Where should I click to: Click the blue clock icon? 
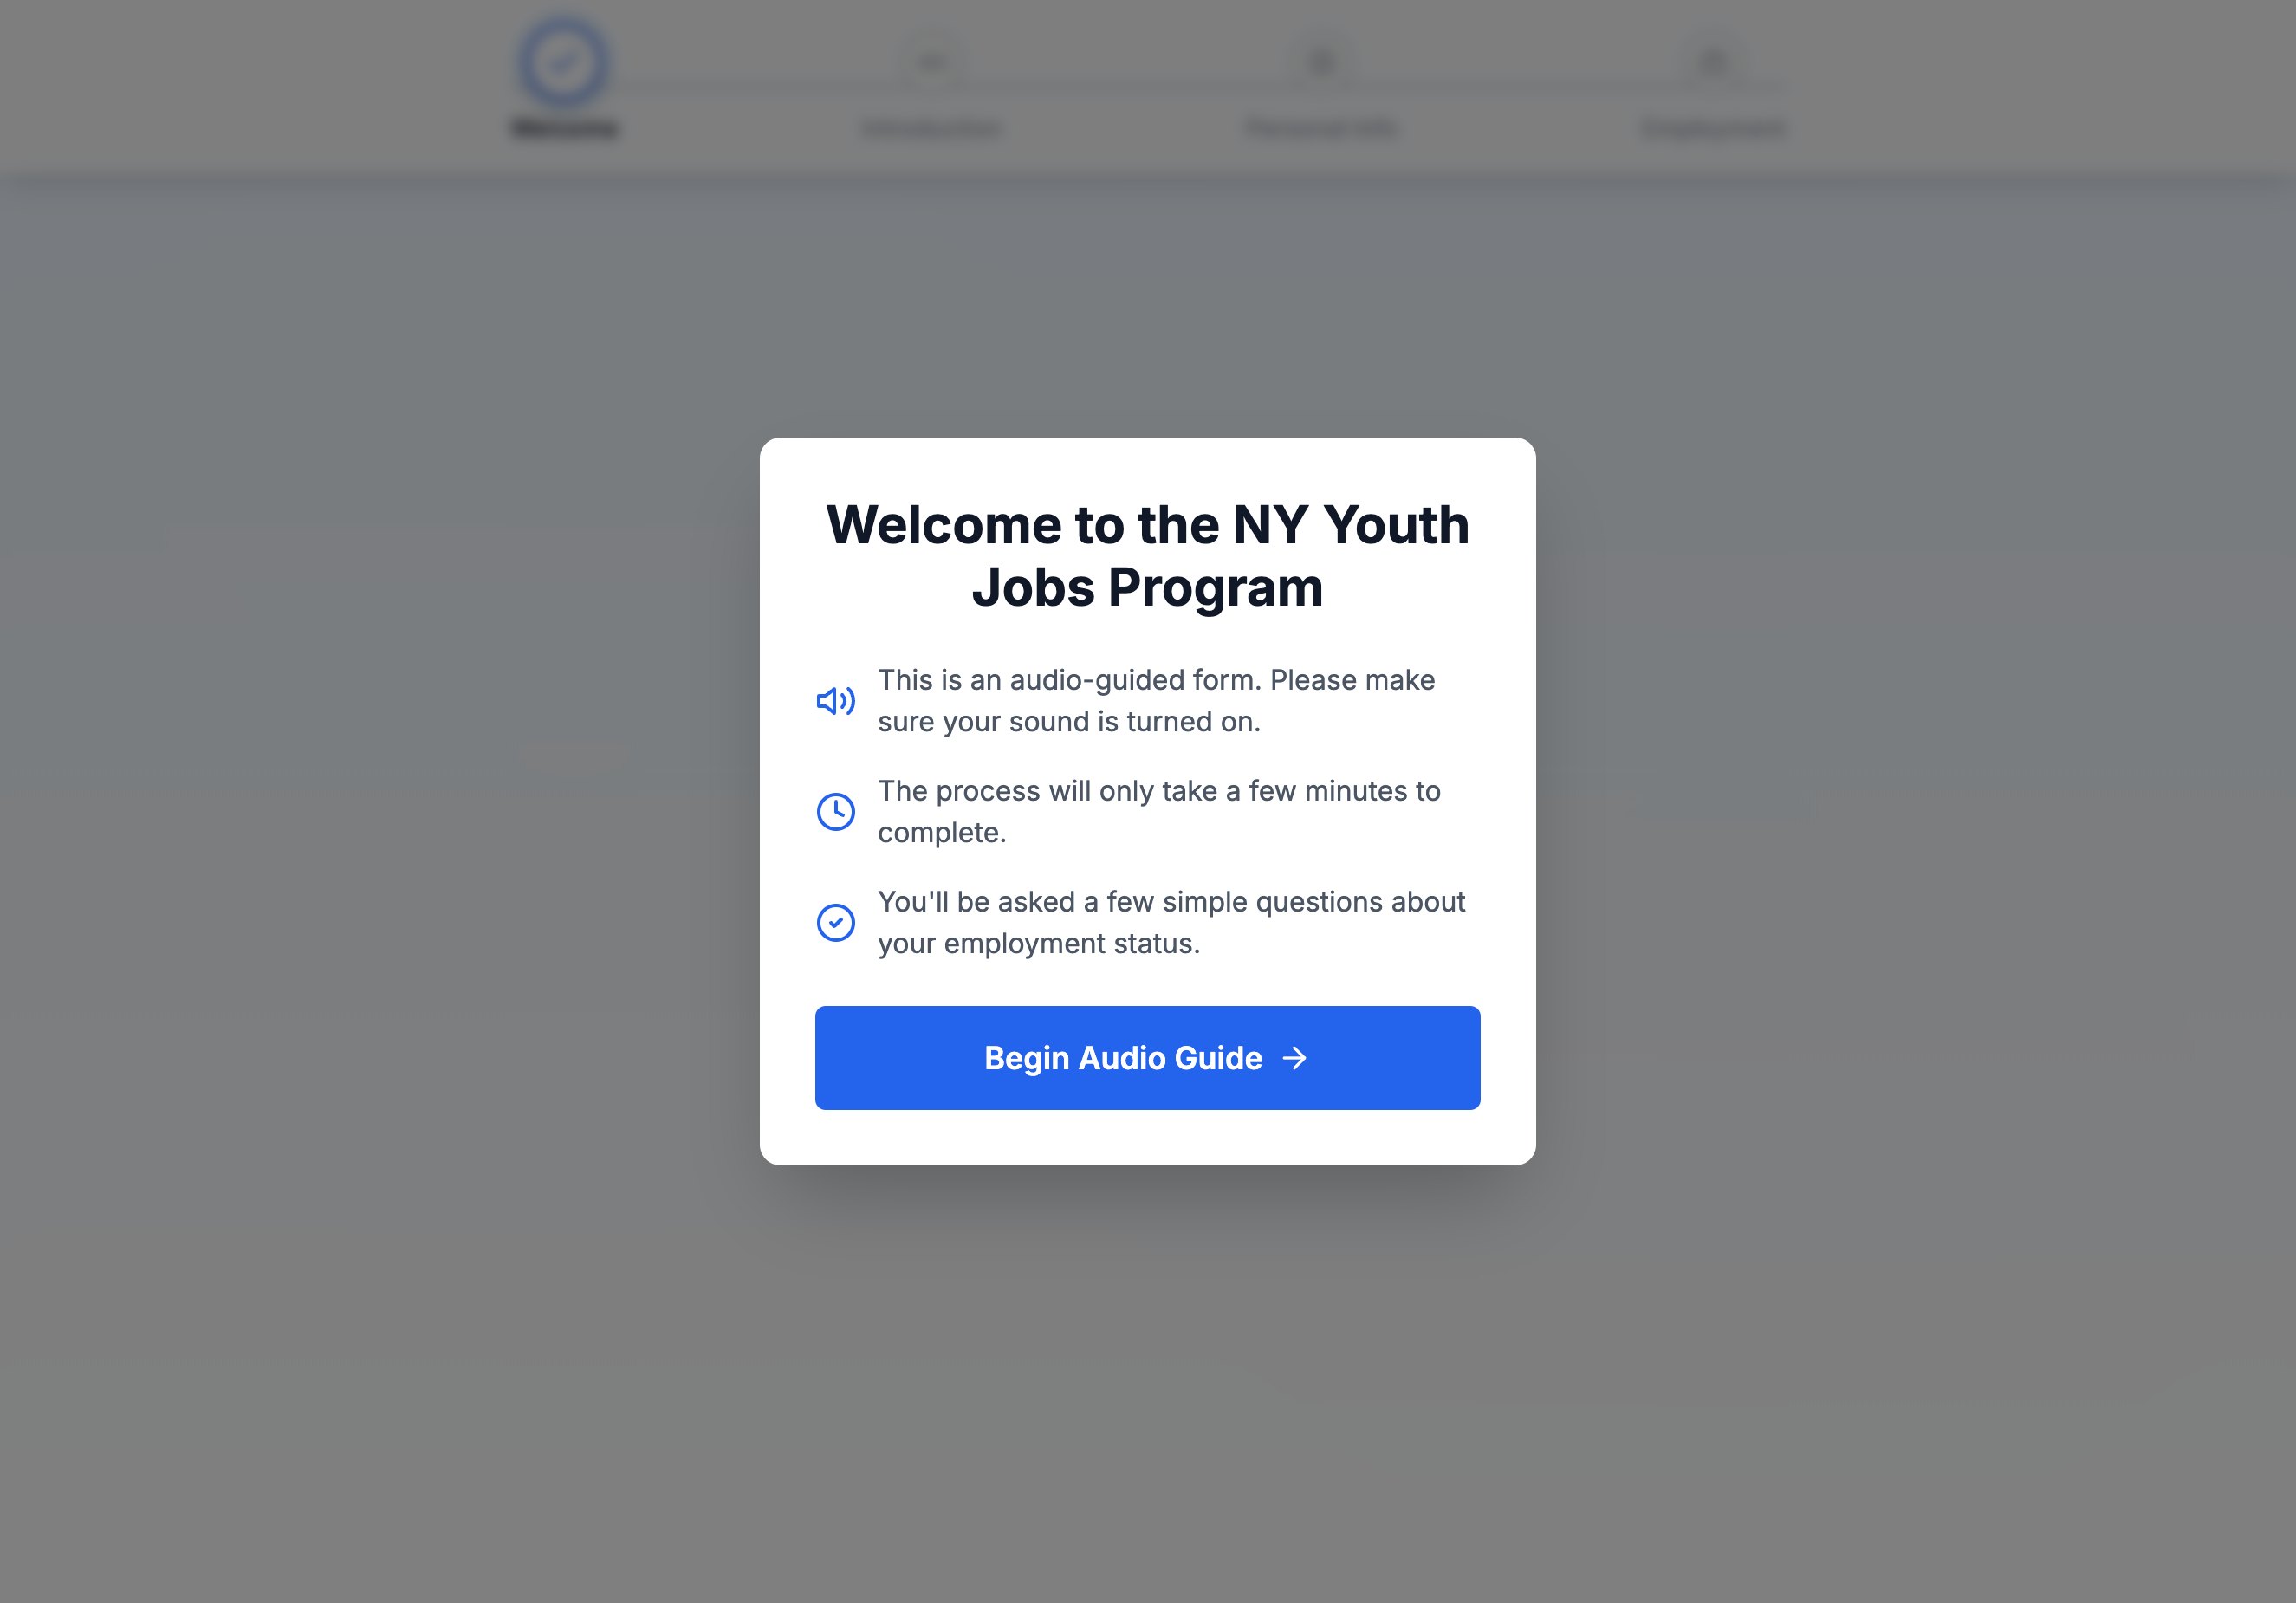tap(835, 811)
